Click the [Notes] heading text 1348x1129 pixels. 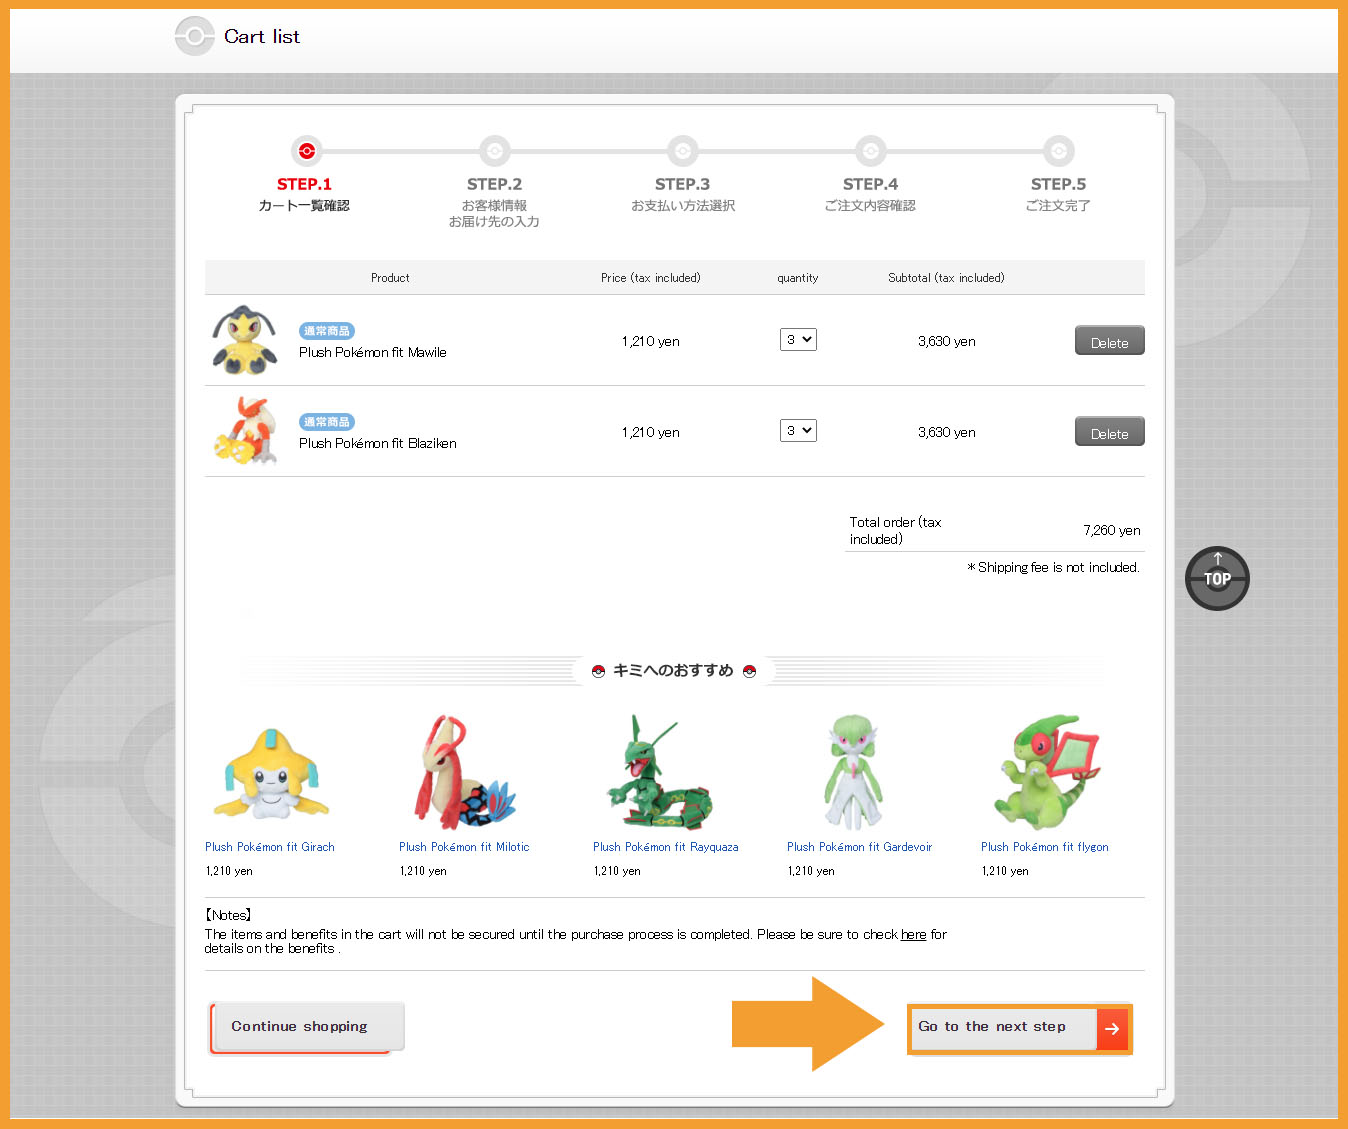pyautogui.click(x=228, y=915)
